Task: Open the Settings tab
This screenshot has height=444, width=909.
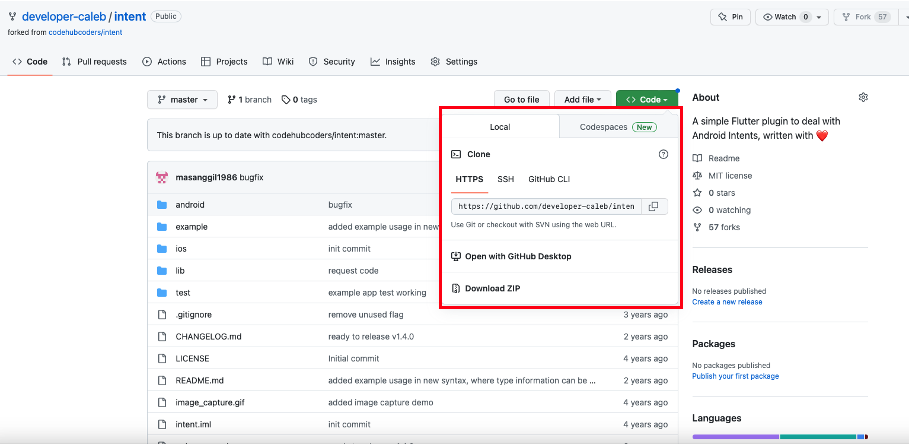Action: coord(454,61)
